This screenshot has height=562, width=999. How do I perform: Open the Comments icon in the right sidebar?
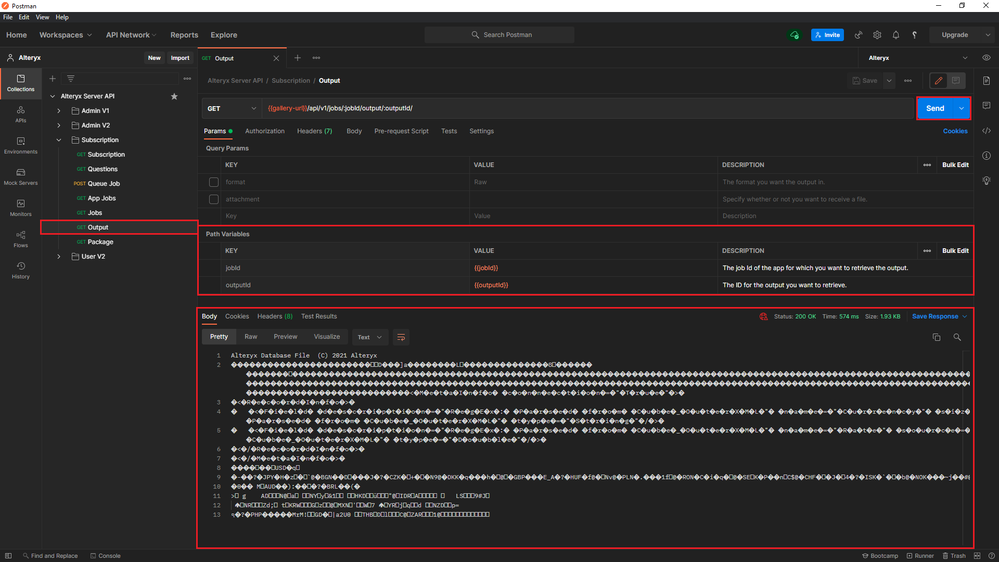click(x=986, y=106)
